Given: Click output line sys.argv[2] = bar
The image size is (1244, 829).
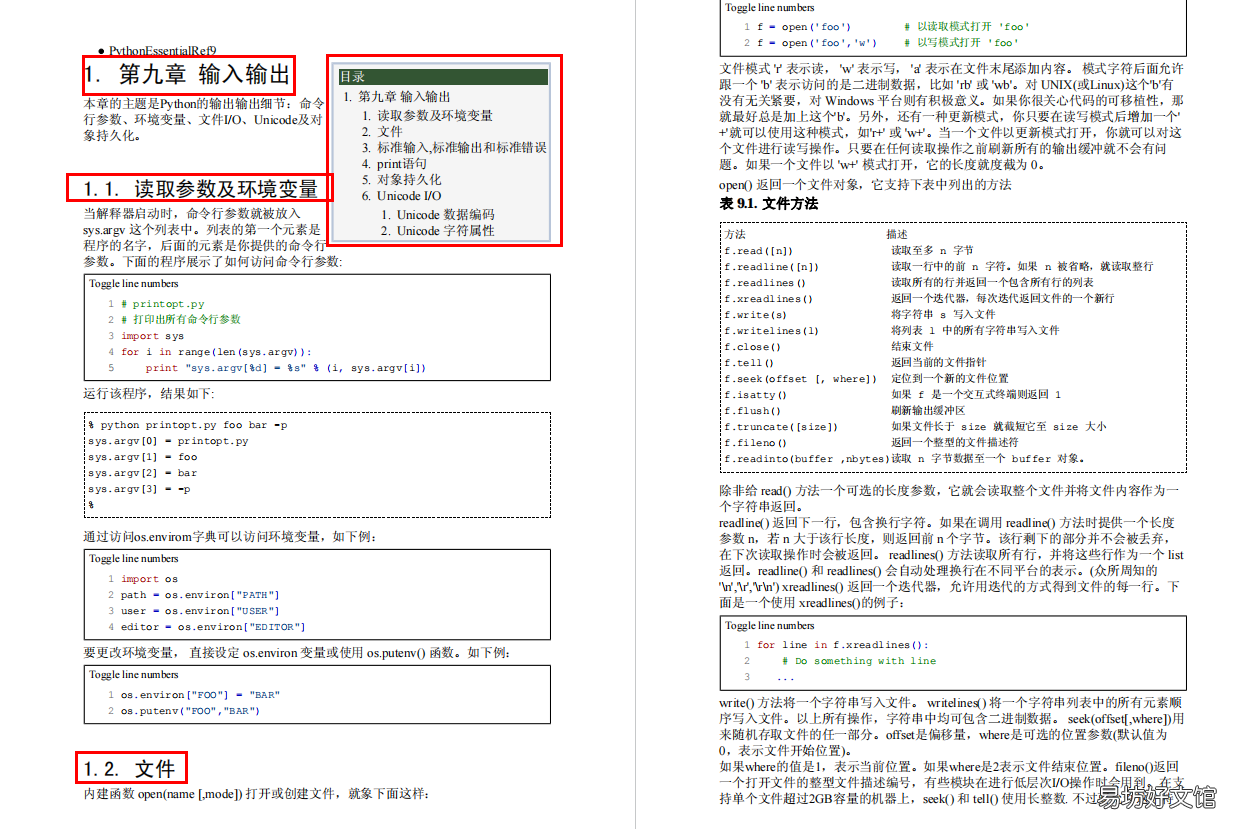Looking at the screenshot, I should click(x=143, y=473).
